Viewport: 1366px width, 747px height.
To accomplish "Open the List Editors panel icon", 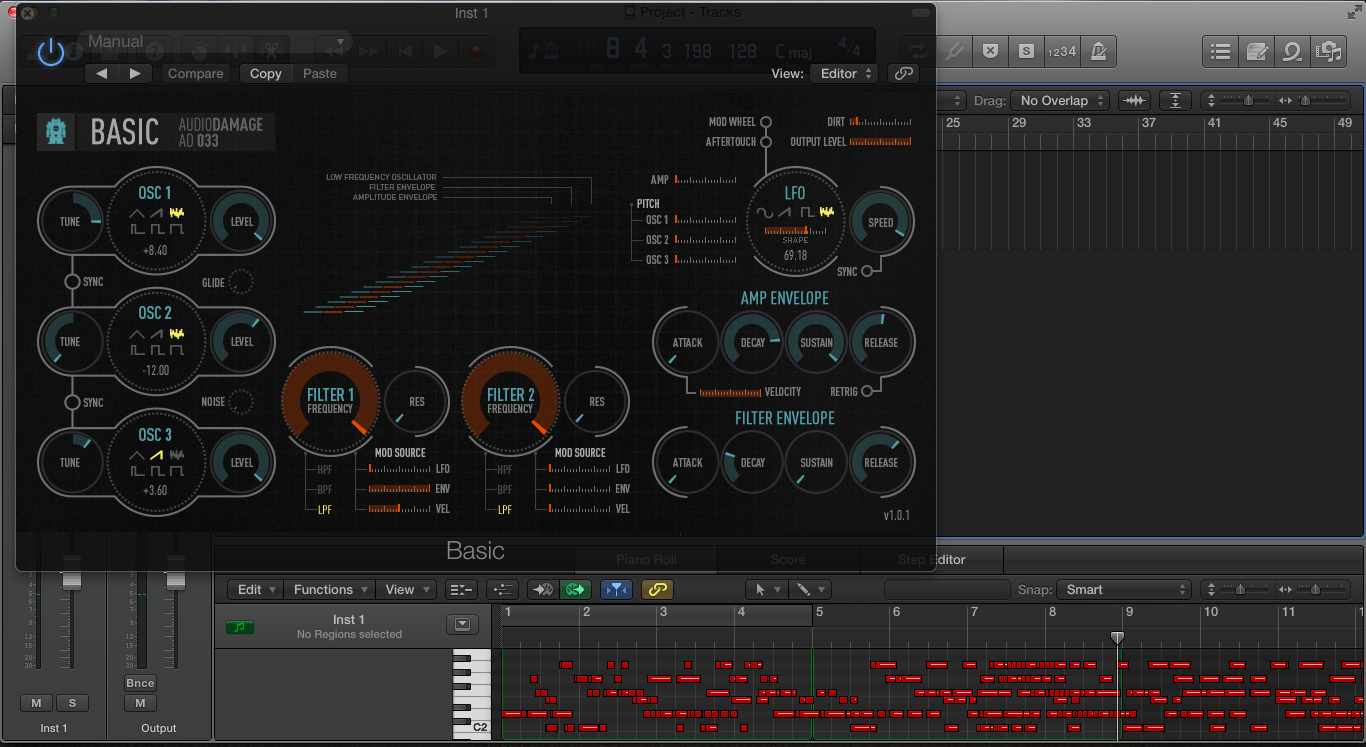I will 1220,51.
